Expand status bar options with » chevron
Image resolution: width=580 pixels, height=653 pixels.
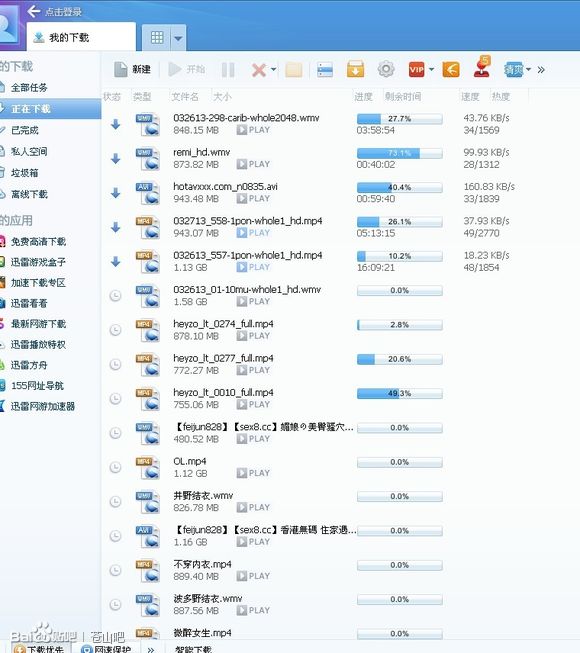(x=151, y=649)
